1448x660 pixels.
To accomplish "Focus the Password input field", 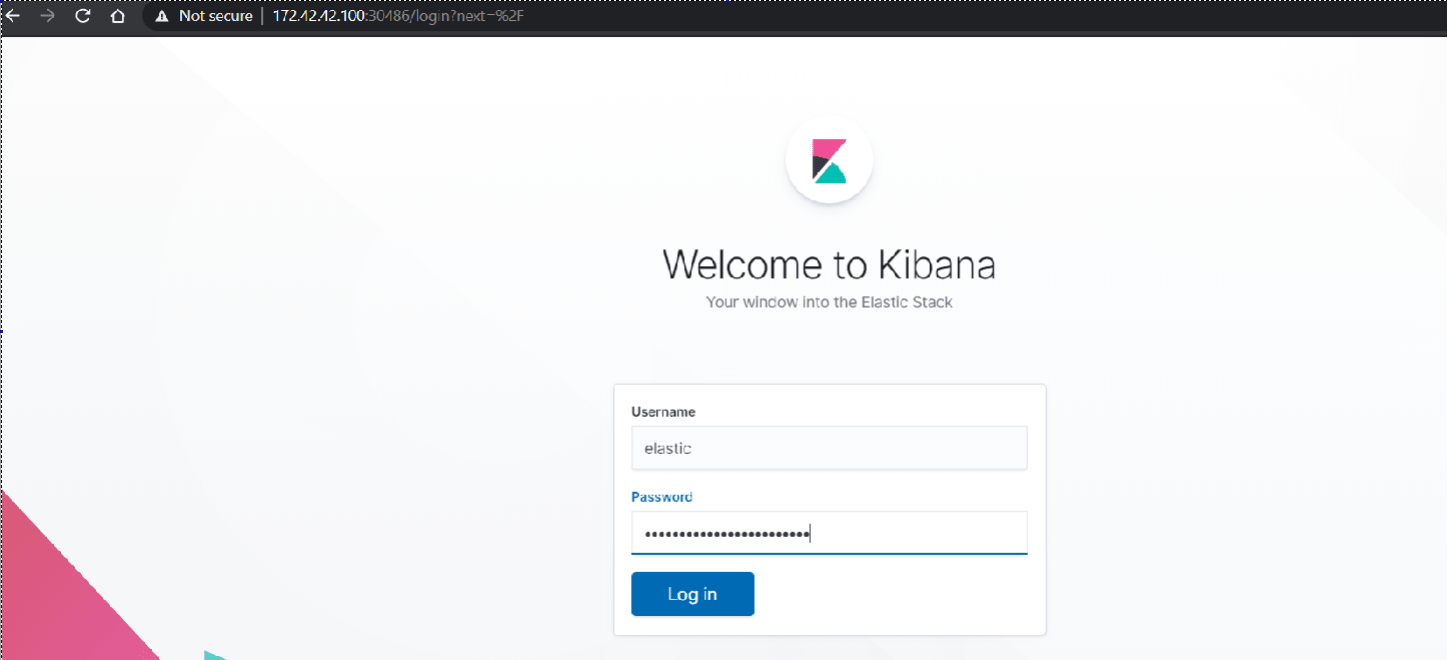I will [x=829, y=533].
